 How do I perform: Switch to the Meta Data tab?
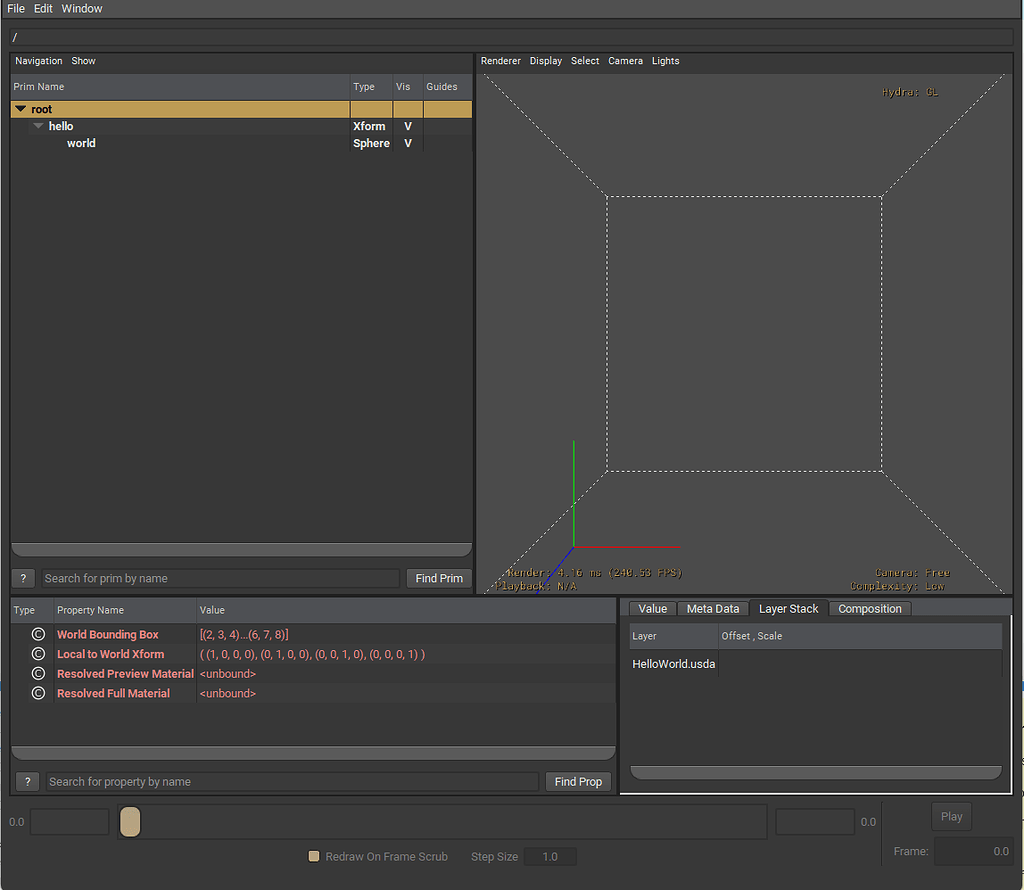pos(712,609)
